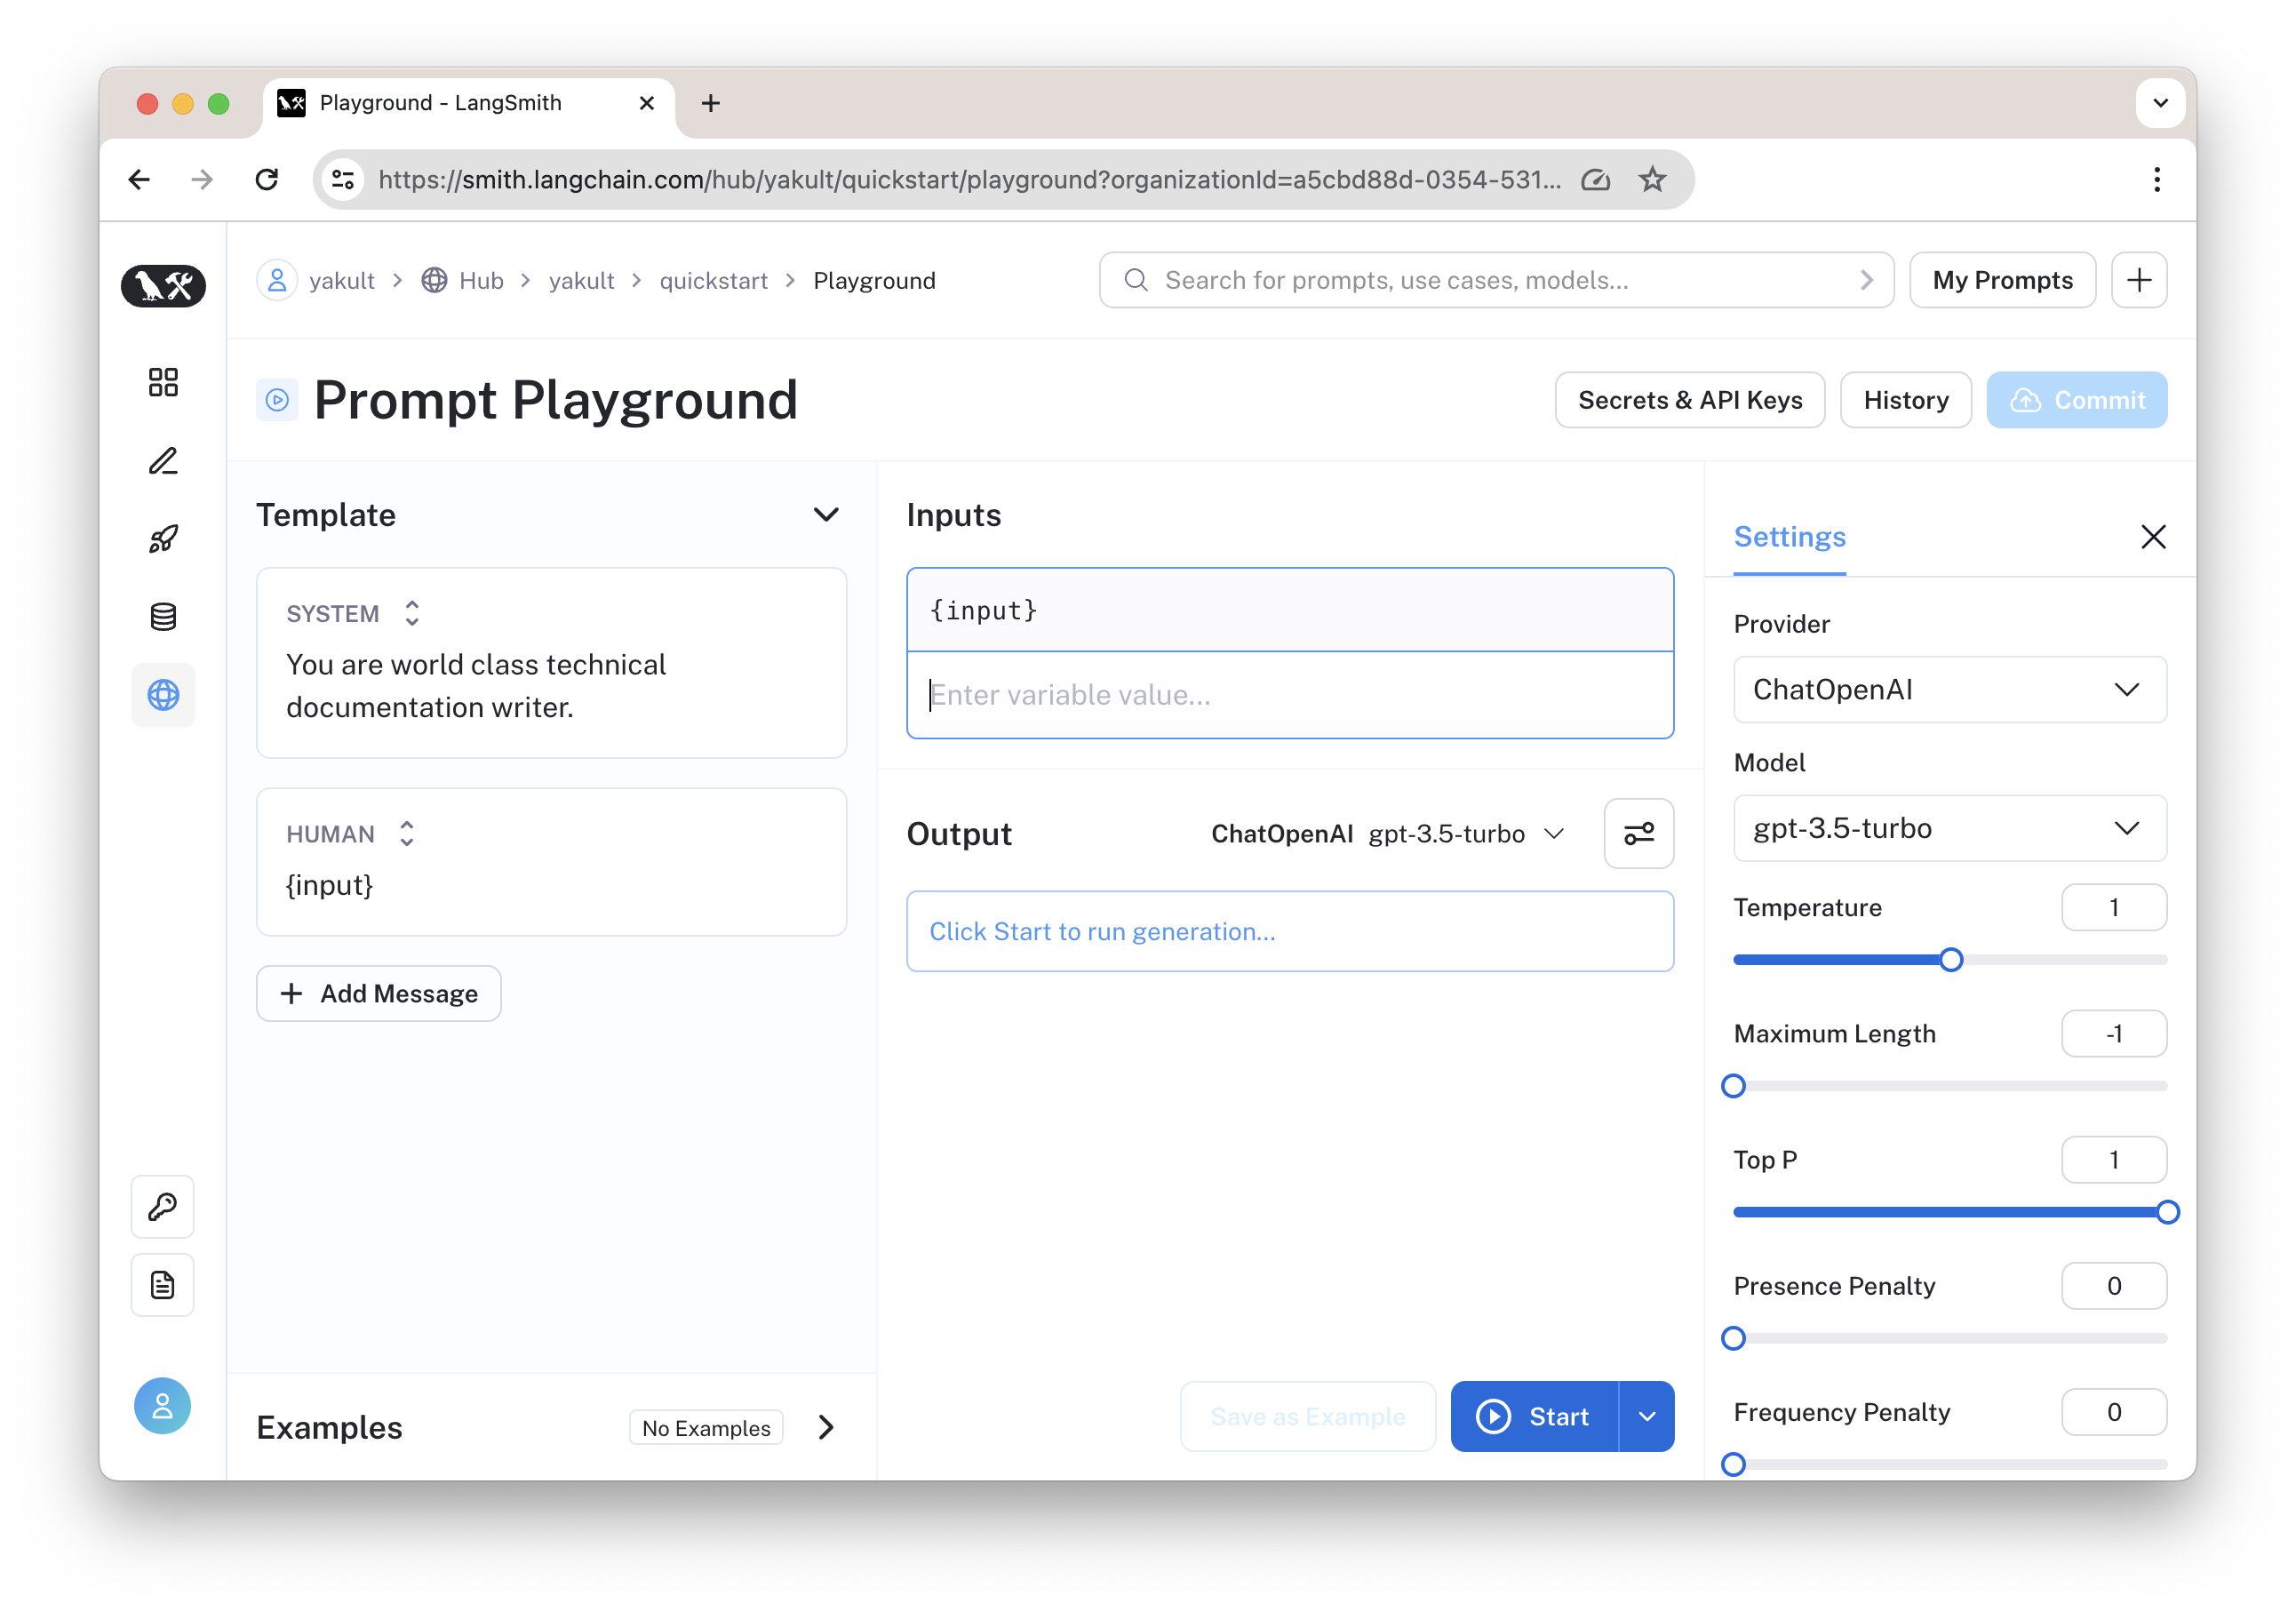Viewport: 2296px width, 1612px height.
Task: Click the Maximum Length slider handle
Action: [1733, 1086]
